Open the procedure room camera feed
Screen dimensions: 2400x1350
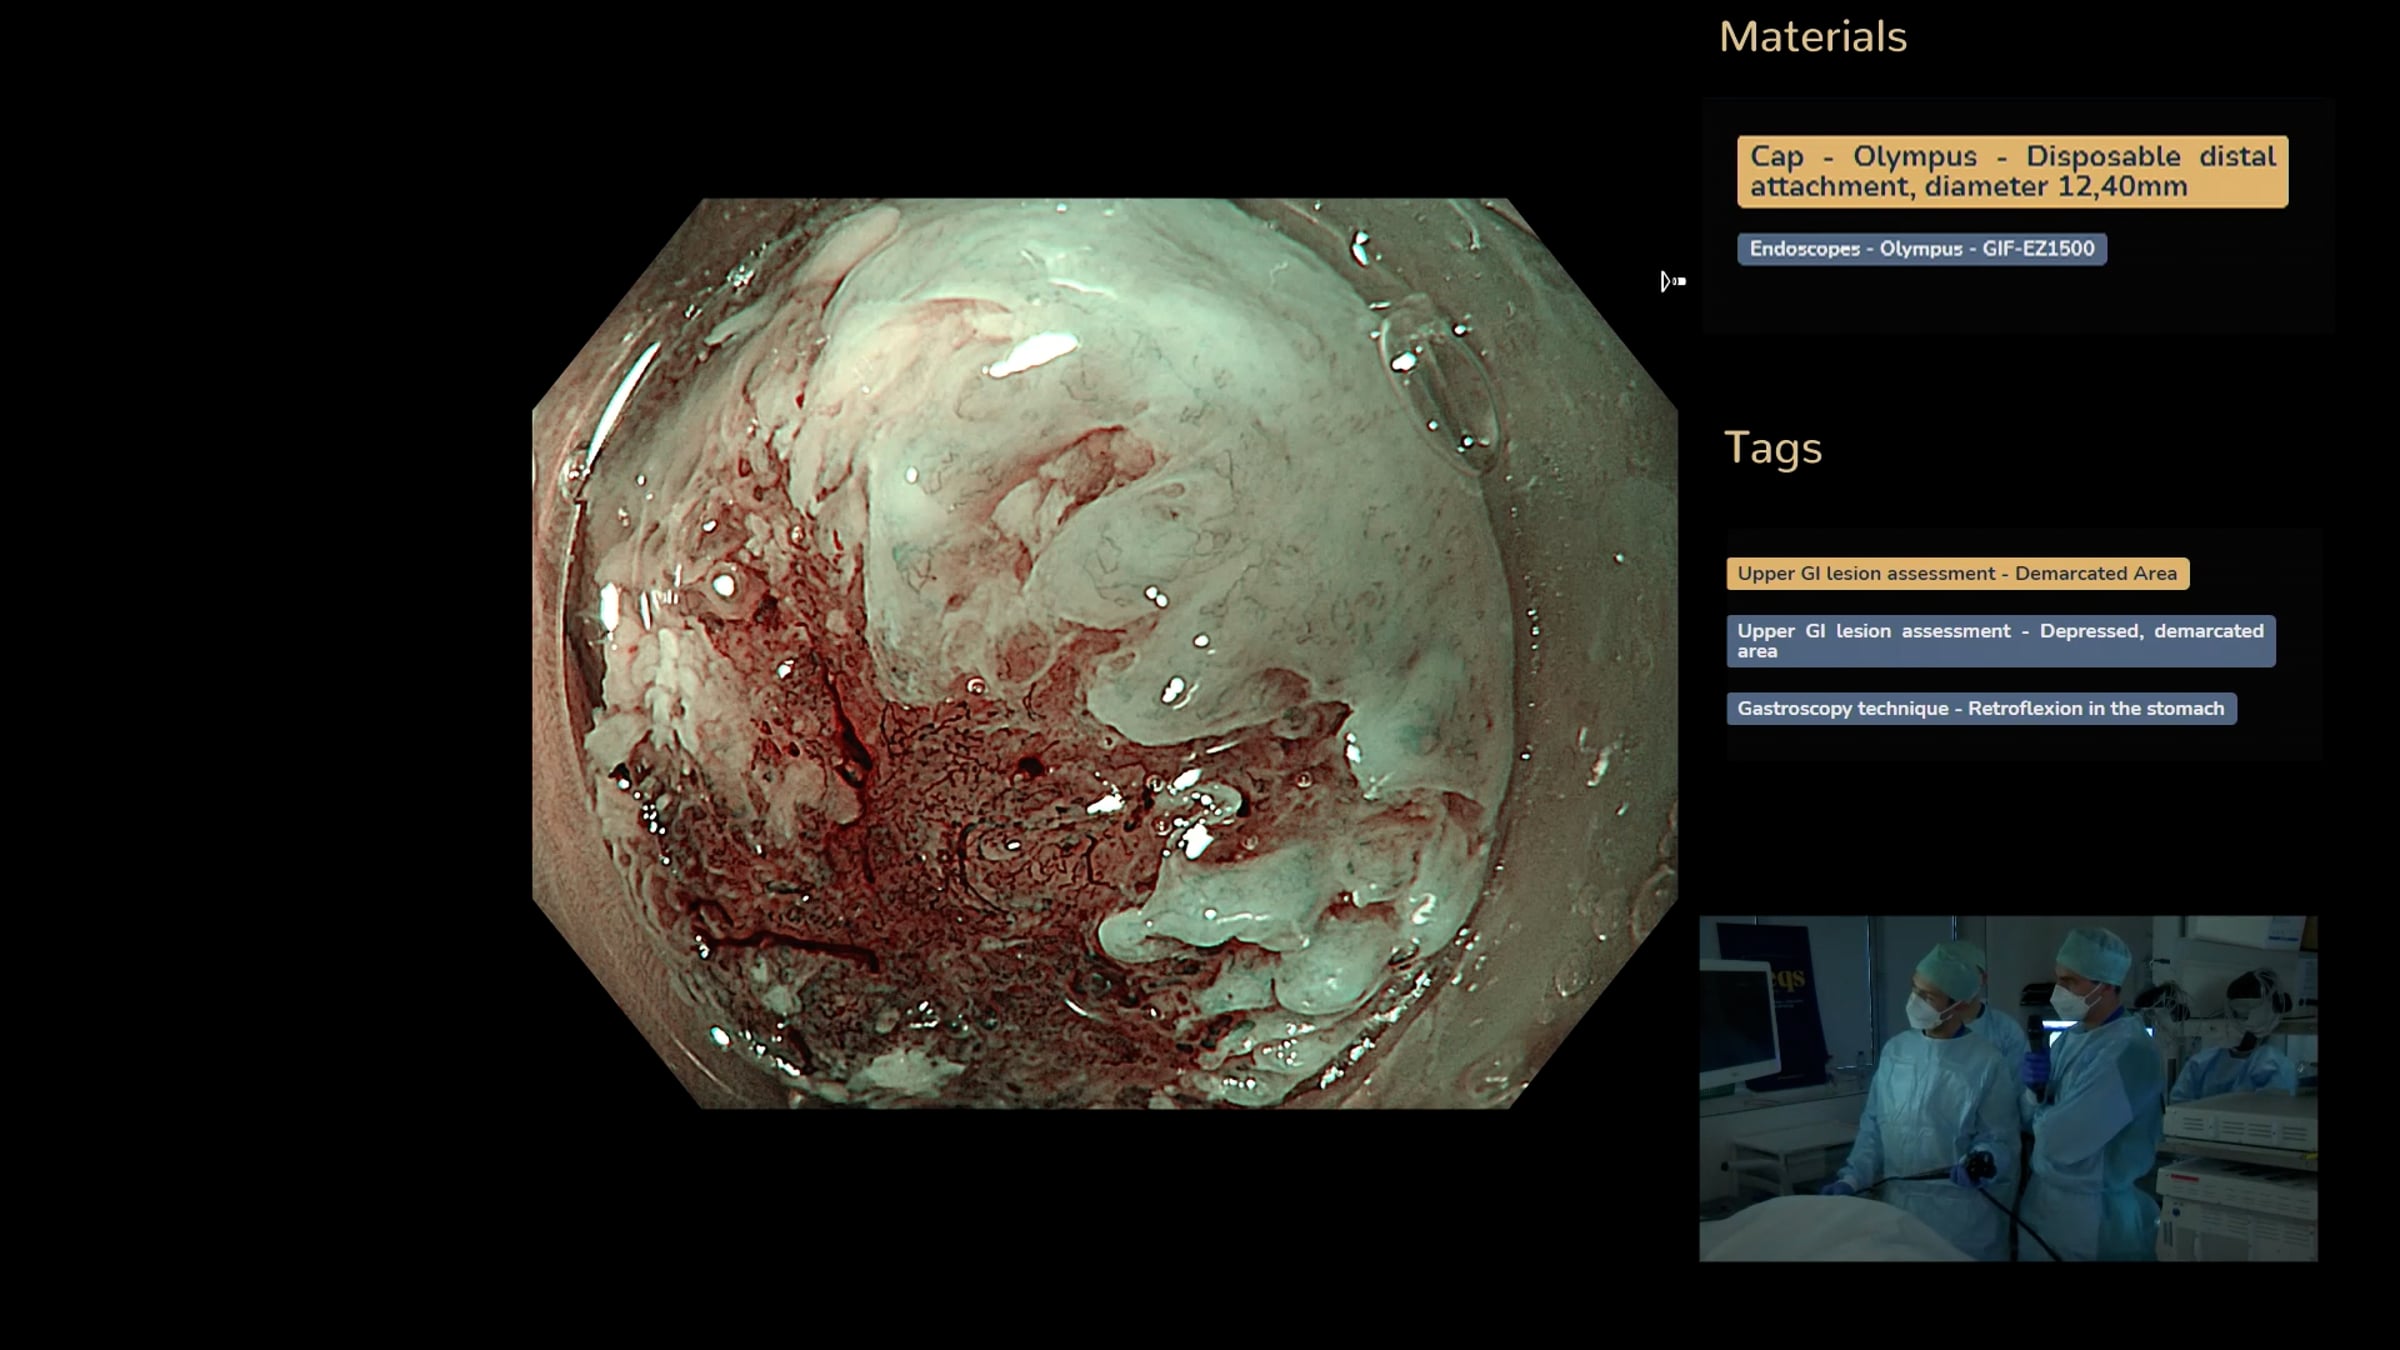pyautogui.click(x=2007, y=1088)
